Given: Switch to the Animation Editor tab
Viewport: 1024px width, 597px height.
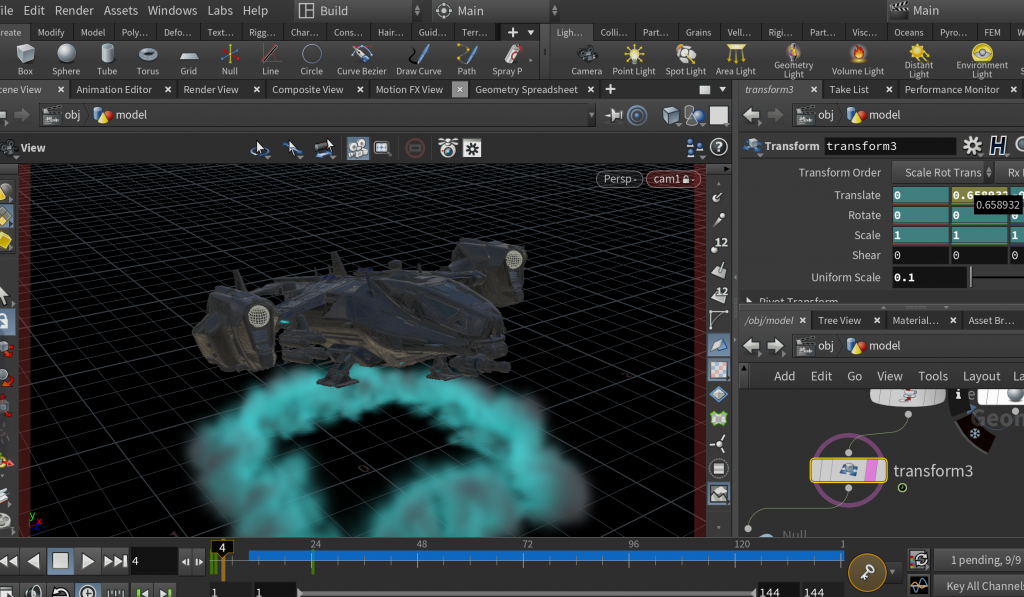Looking at the screenshot, I should (114, 89).
